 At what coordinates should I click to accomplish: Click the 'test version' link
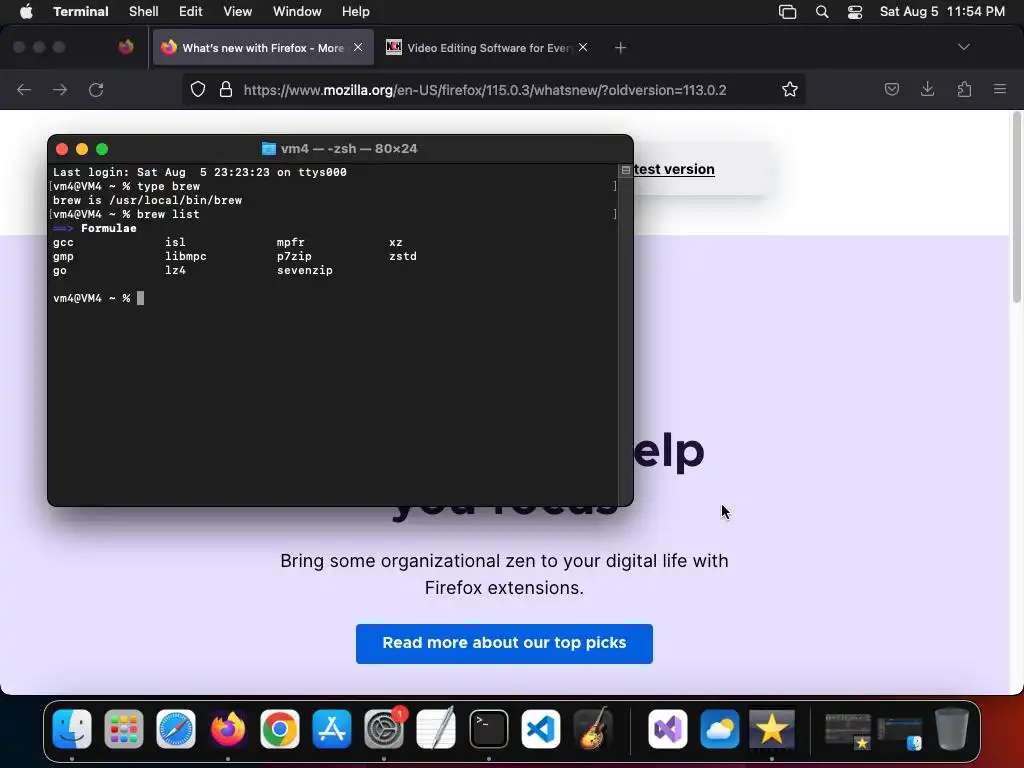click(x=674, y=169)
